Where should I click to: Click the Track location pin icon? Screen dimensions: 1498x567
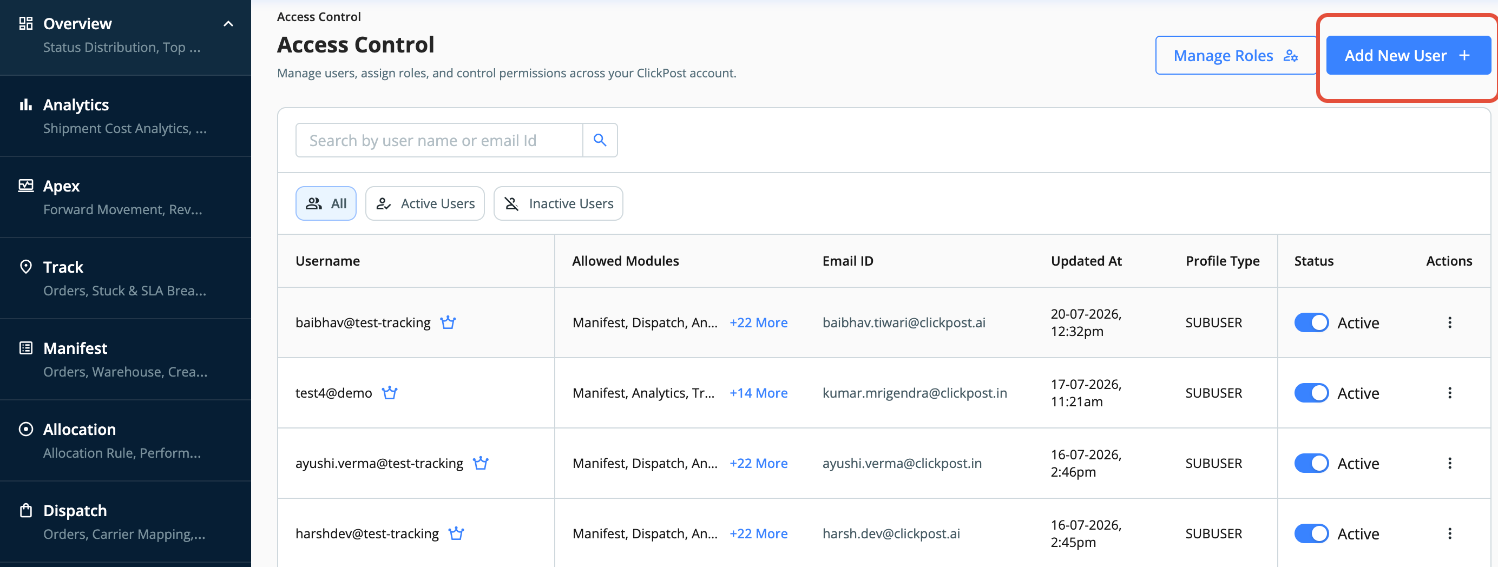(x=26, y=267)
